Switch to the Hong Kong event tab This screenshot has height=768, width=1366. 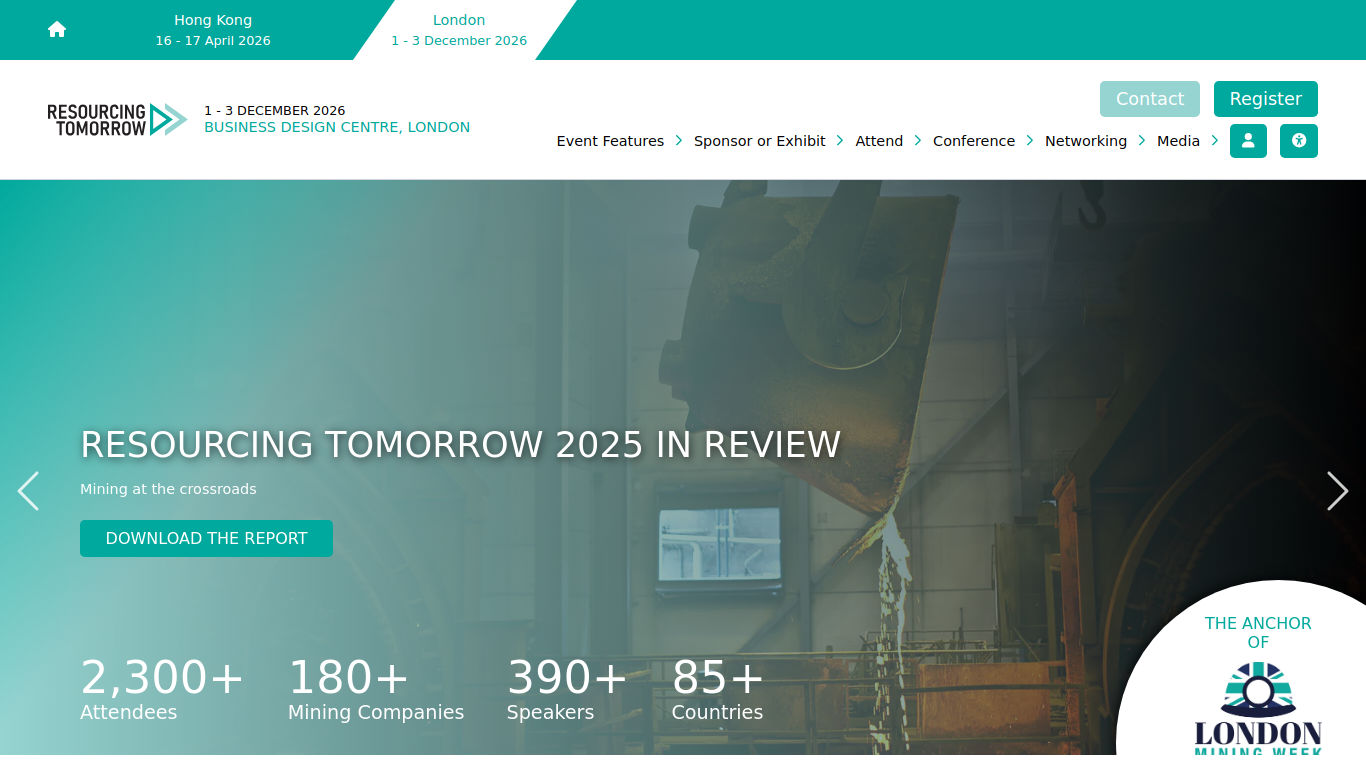(213, 30)
